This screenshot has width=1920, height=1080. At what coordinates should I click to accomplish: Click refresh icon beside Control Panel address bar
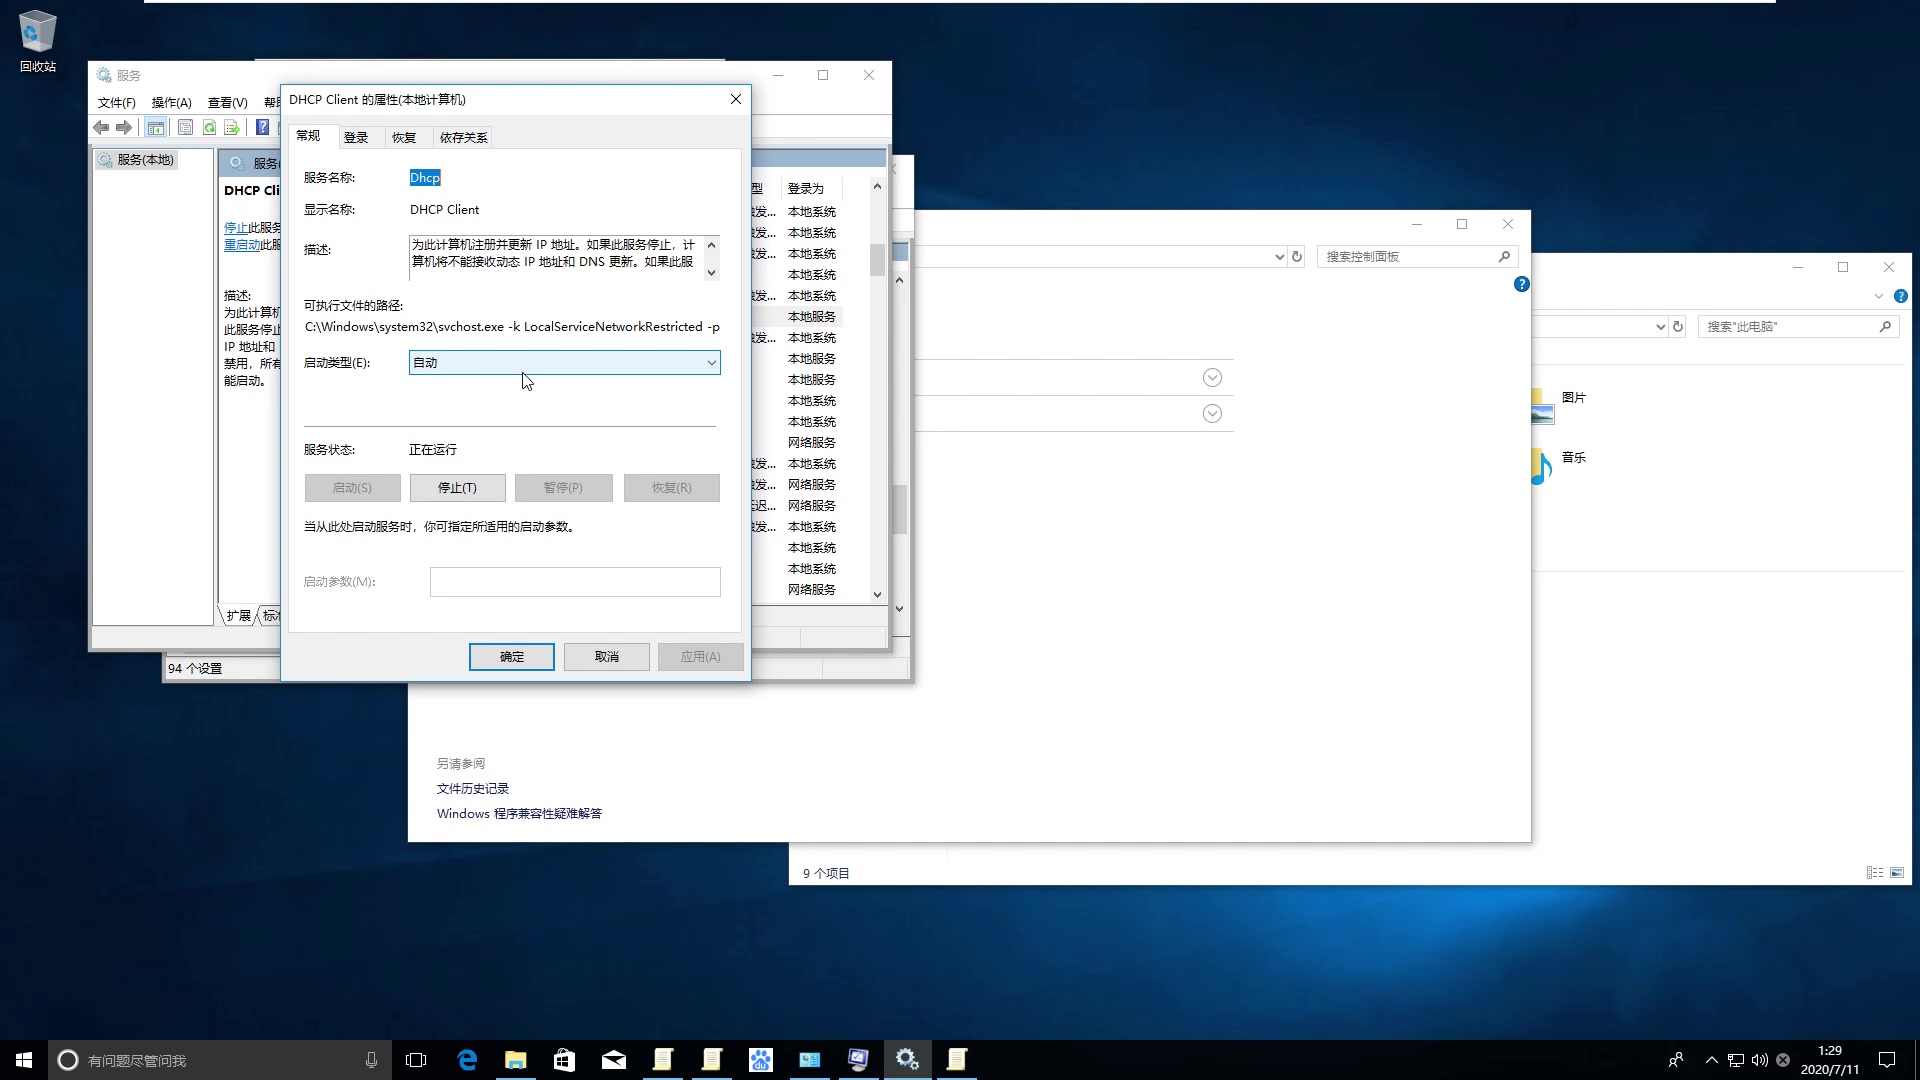[x=1297, y=257]
